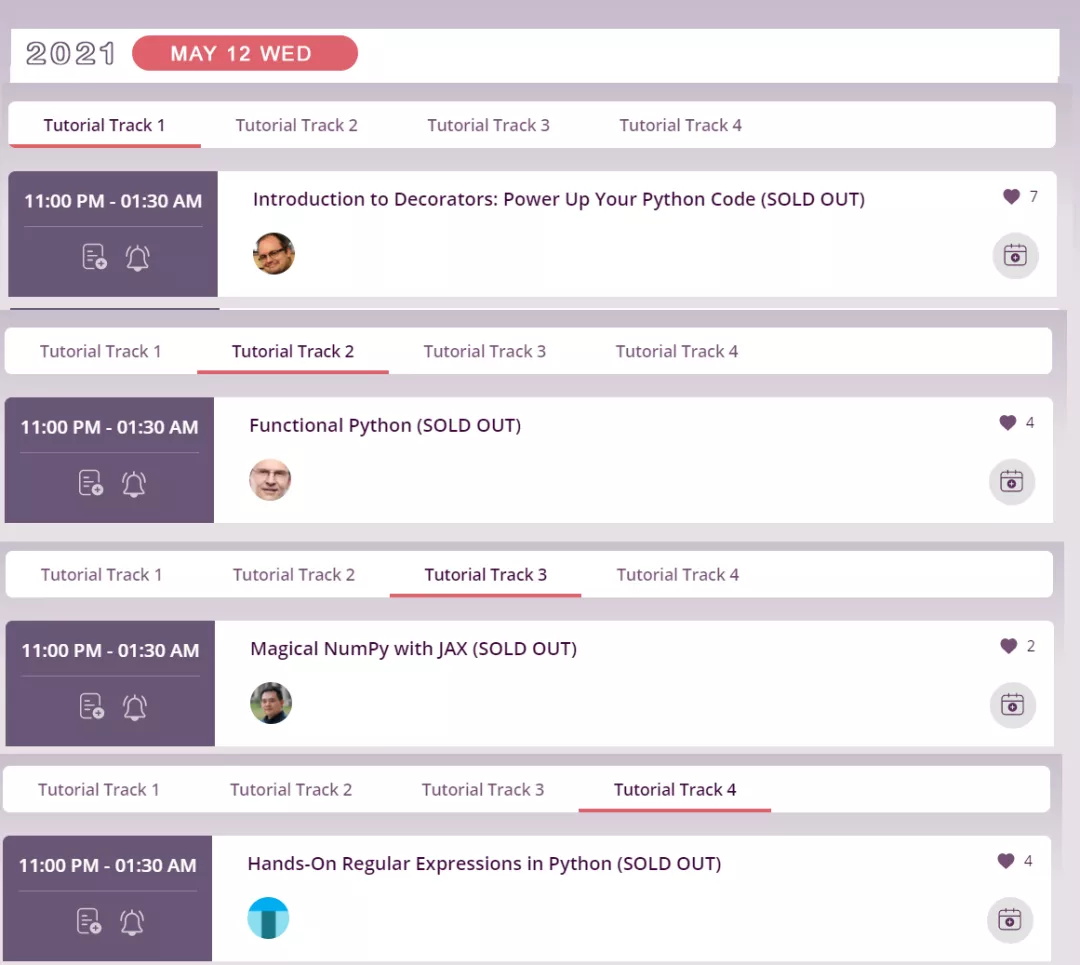Click add-note icon for Introduction to Decorators session

click(94, 258)
